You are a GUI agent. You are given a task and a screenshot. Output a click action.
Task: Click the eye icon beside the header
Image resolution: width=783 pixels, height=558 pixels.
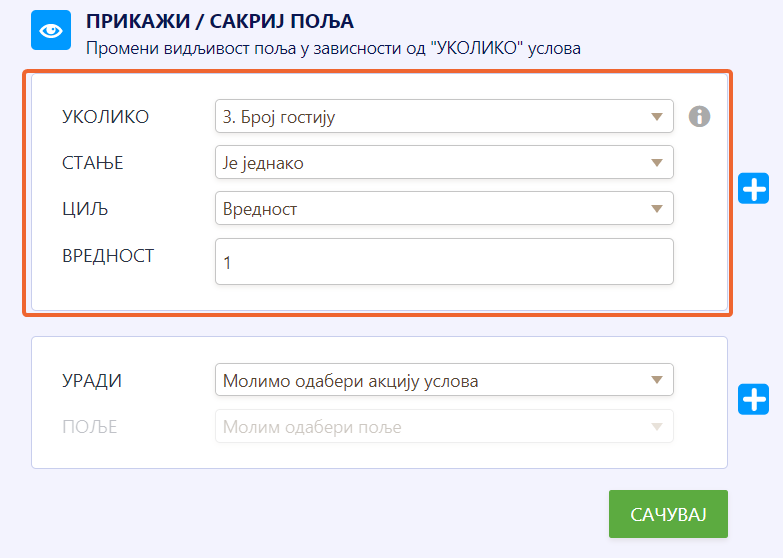click(x=50, y=31)
